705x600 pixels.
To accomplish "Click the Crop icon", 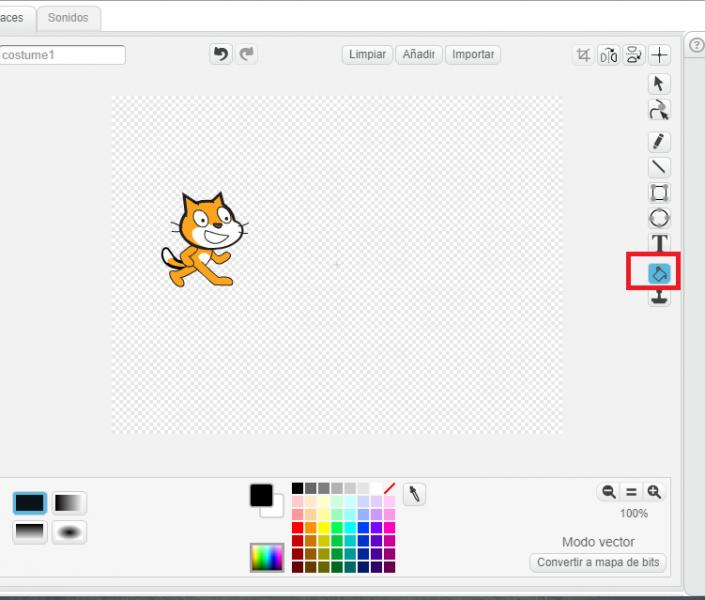I will [583, 55].
